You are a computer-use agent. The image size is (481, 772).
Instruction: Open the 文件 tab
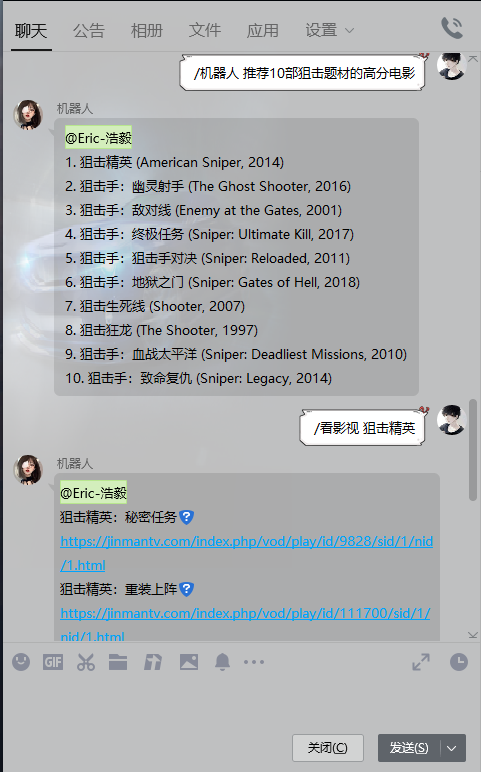[204, 31]
